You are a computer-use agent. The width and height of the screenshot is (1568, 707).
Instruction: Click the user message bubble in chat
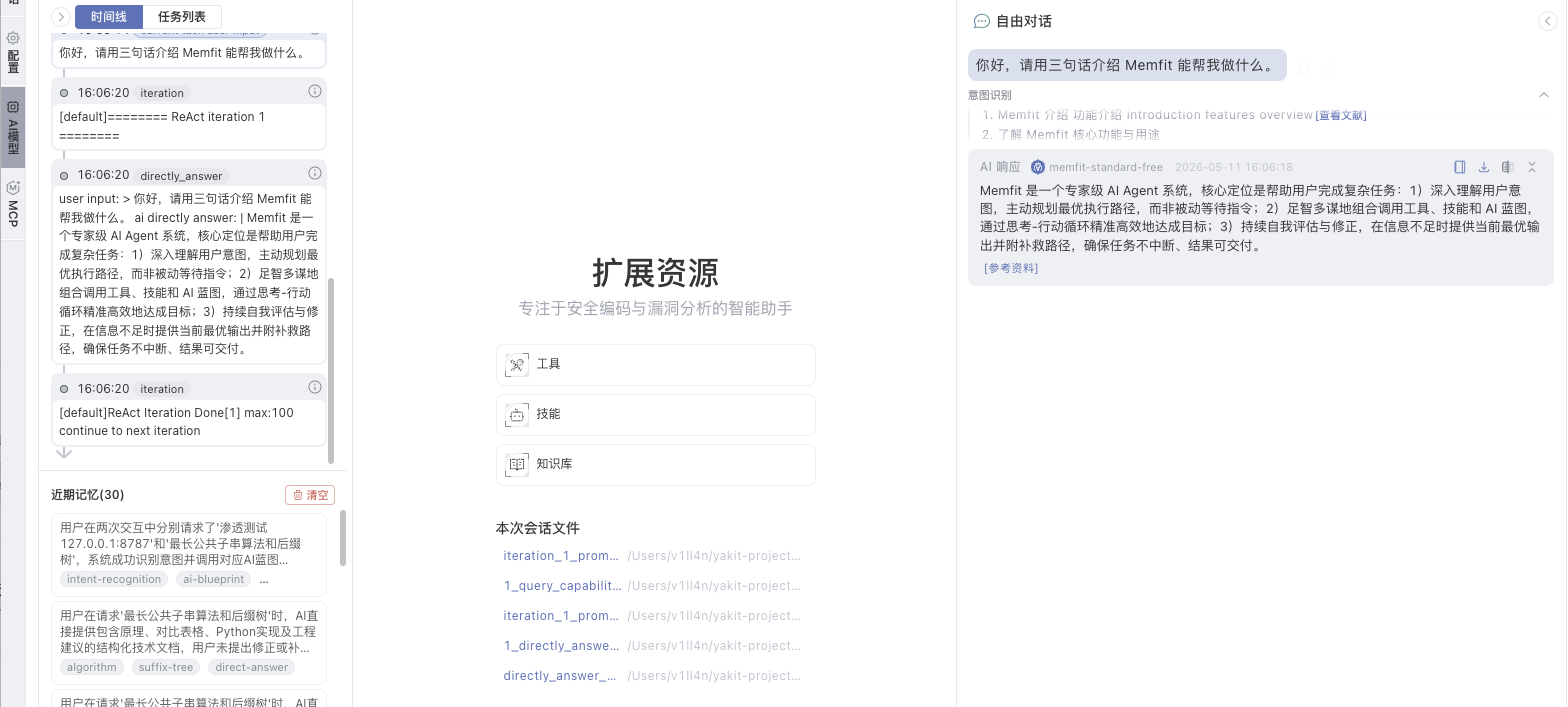click(x=1127, y=65)
